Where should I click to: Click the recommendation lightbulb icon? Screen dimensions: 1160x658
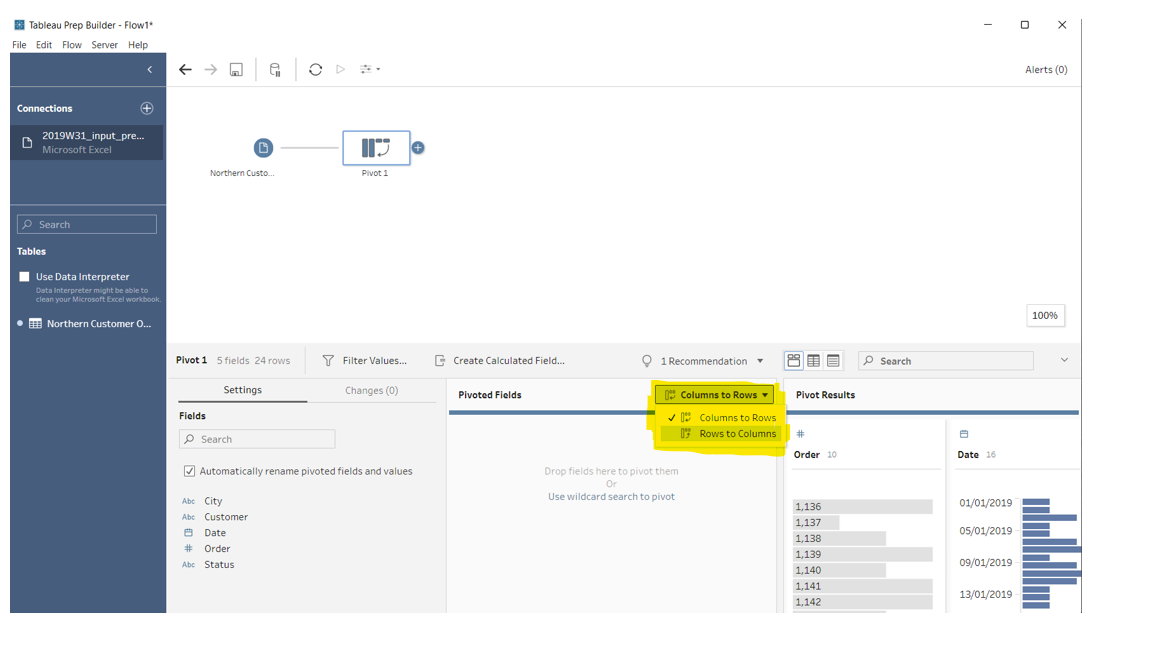click(x=647, y=360)
